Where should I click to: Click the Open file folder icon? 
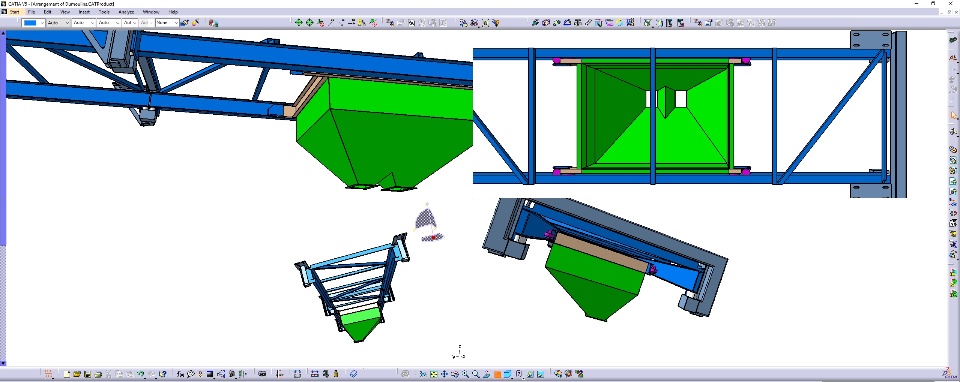[77, 374]
